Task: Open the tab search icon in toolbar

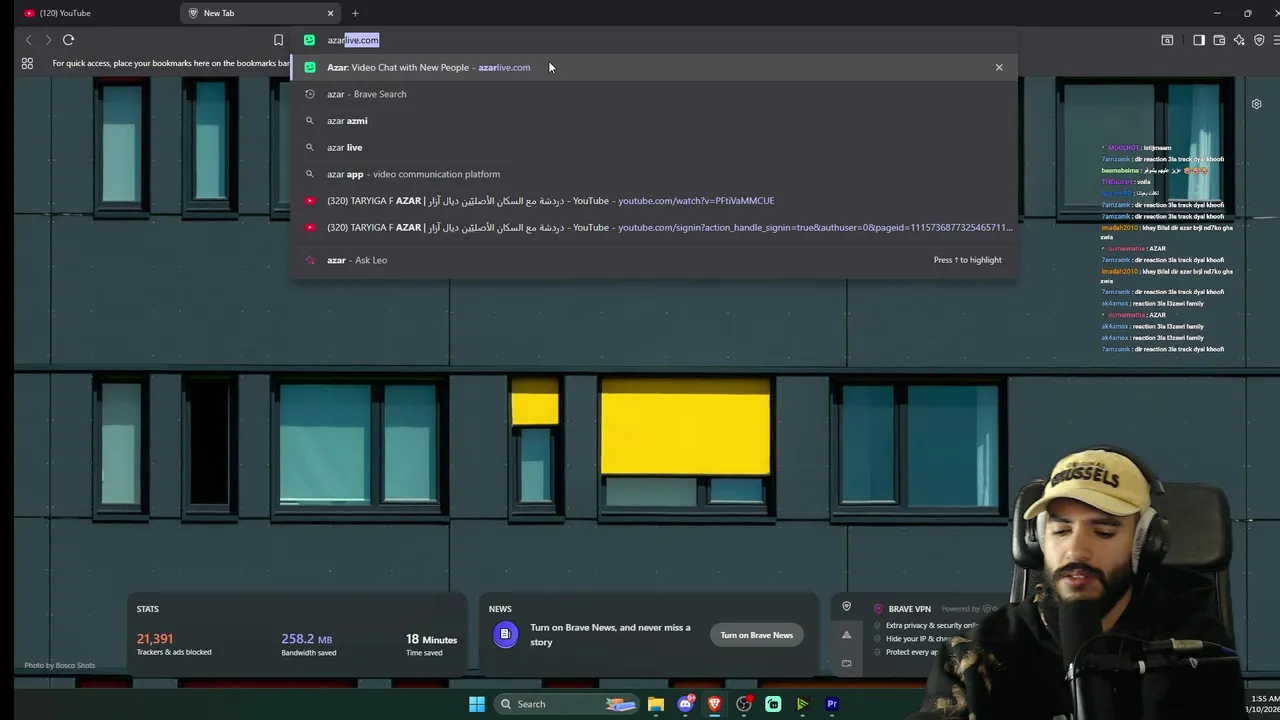Action: (1167, 40)
